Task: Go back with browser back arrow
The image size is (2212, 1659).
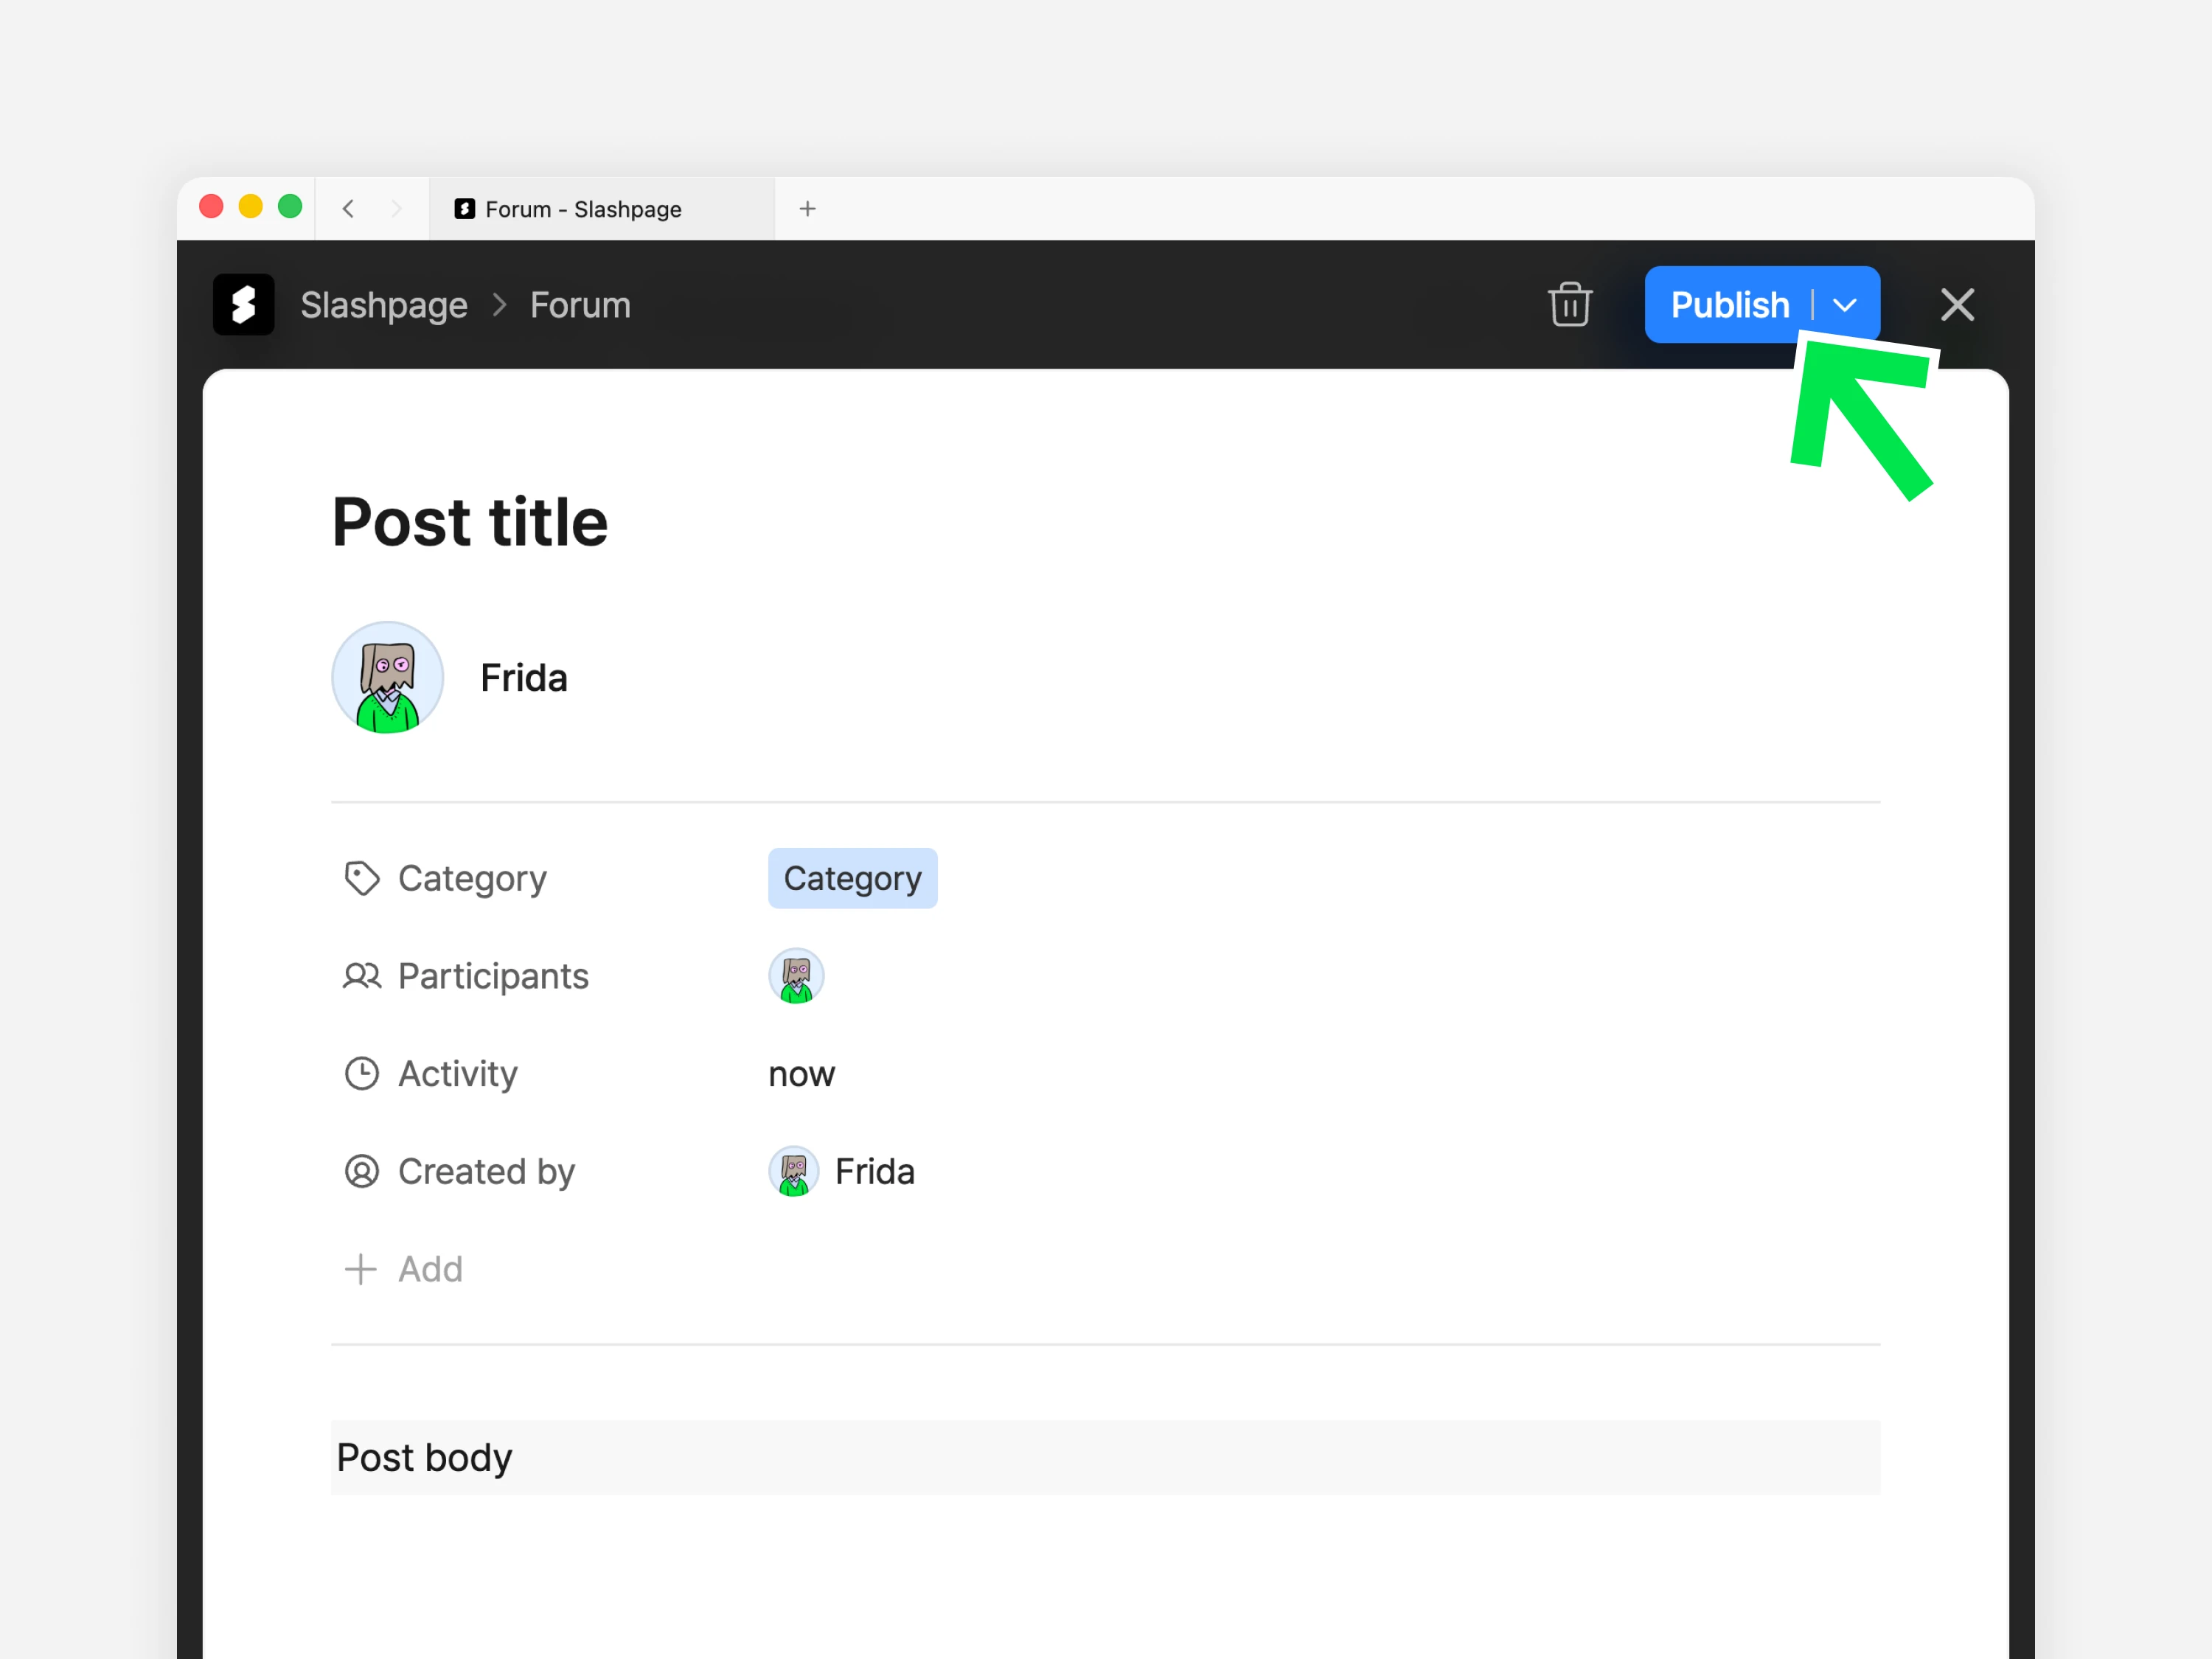Action: (x=348, y=209)
